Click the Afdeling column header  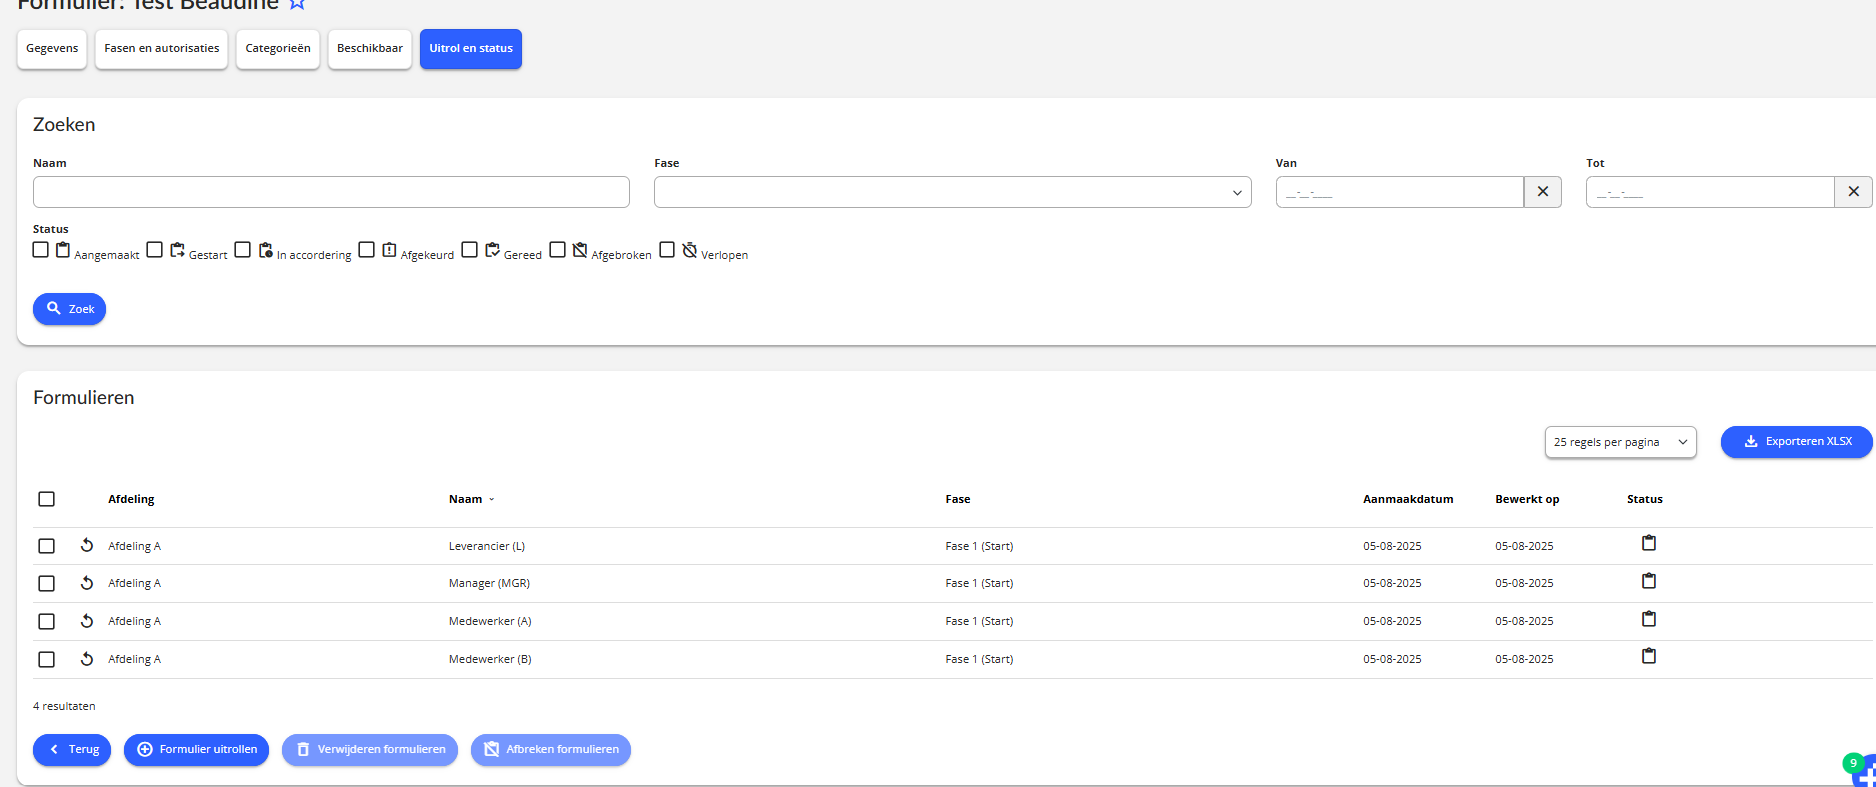[x=131, y=499]
